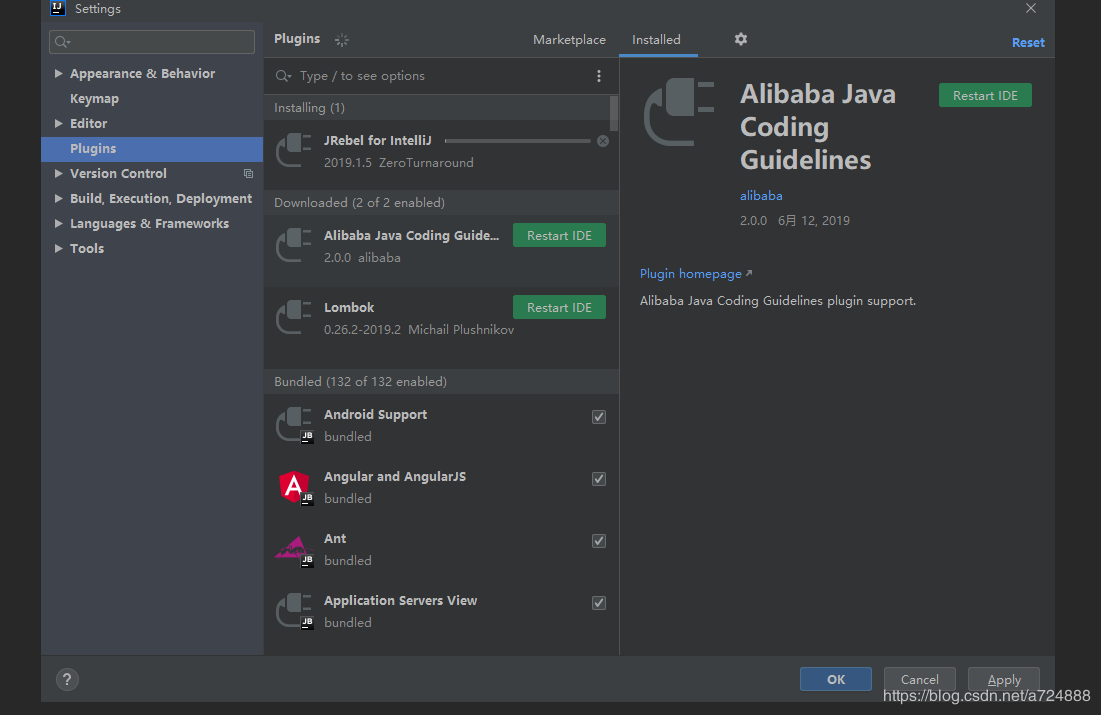Viewport: 1101px width, 715px height.
Task: Open the Keymap settings page
Action: tap(94, 99)
